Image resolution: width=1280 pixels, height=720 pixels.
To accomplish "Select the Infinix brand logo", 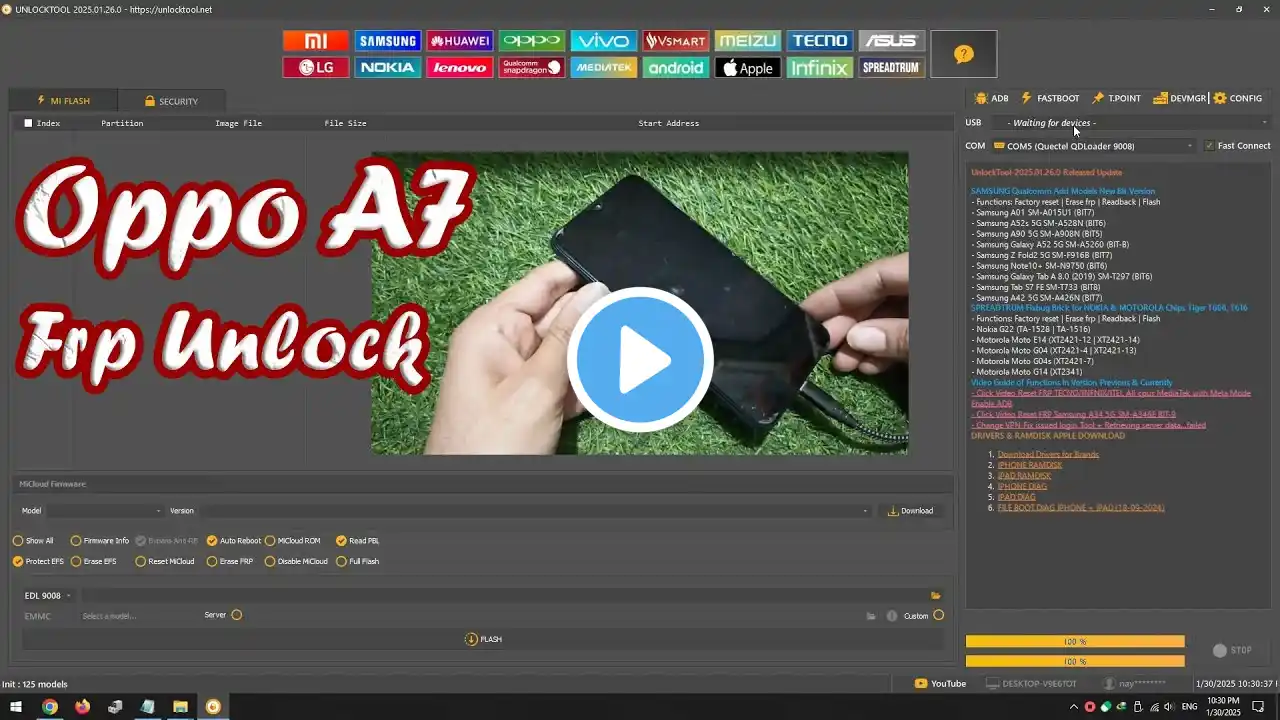I will (x=820, y=68).
